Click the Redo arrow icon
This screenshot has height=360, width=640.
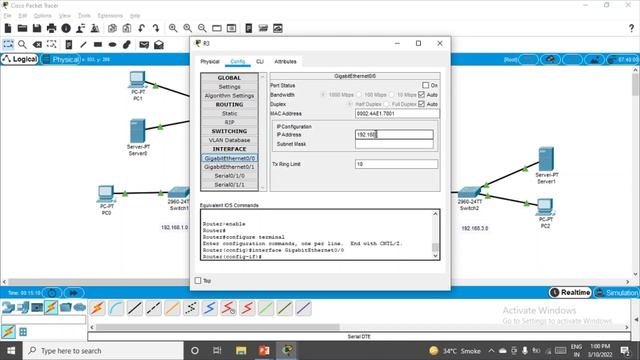pyautogui.click(x=156, y=28)
